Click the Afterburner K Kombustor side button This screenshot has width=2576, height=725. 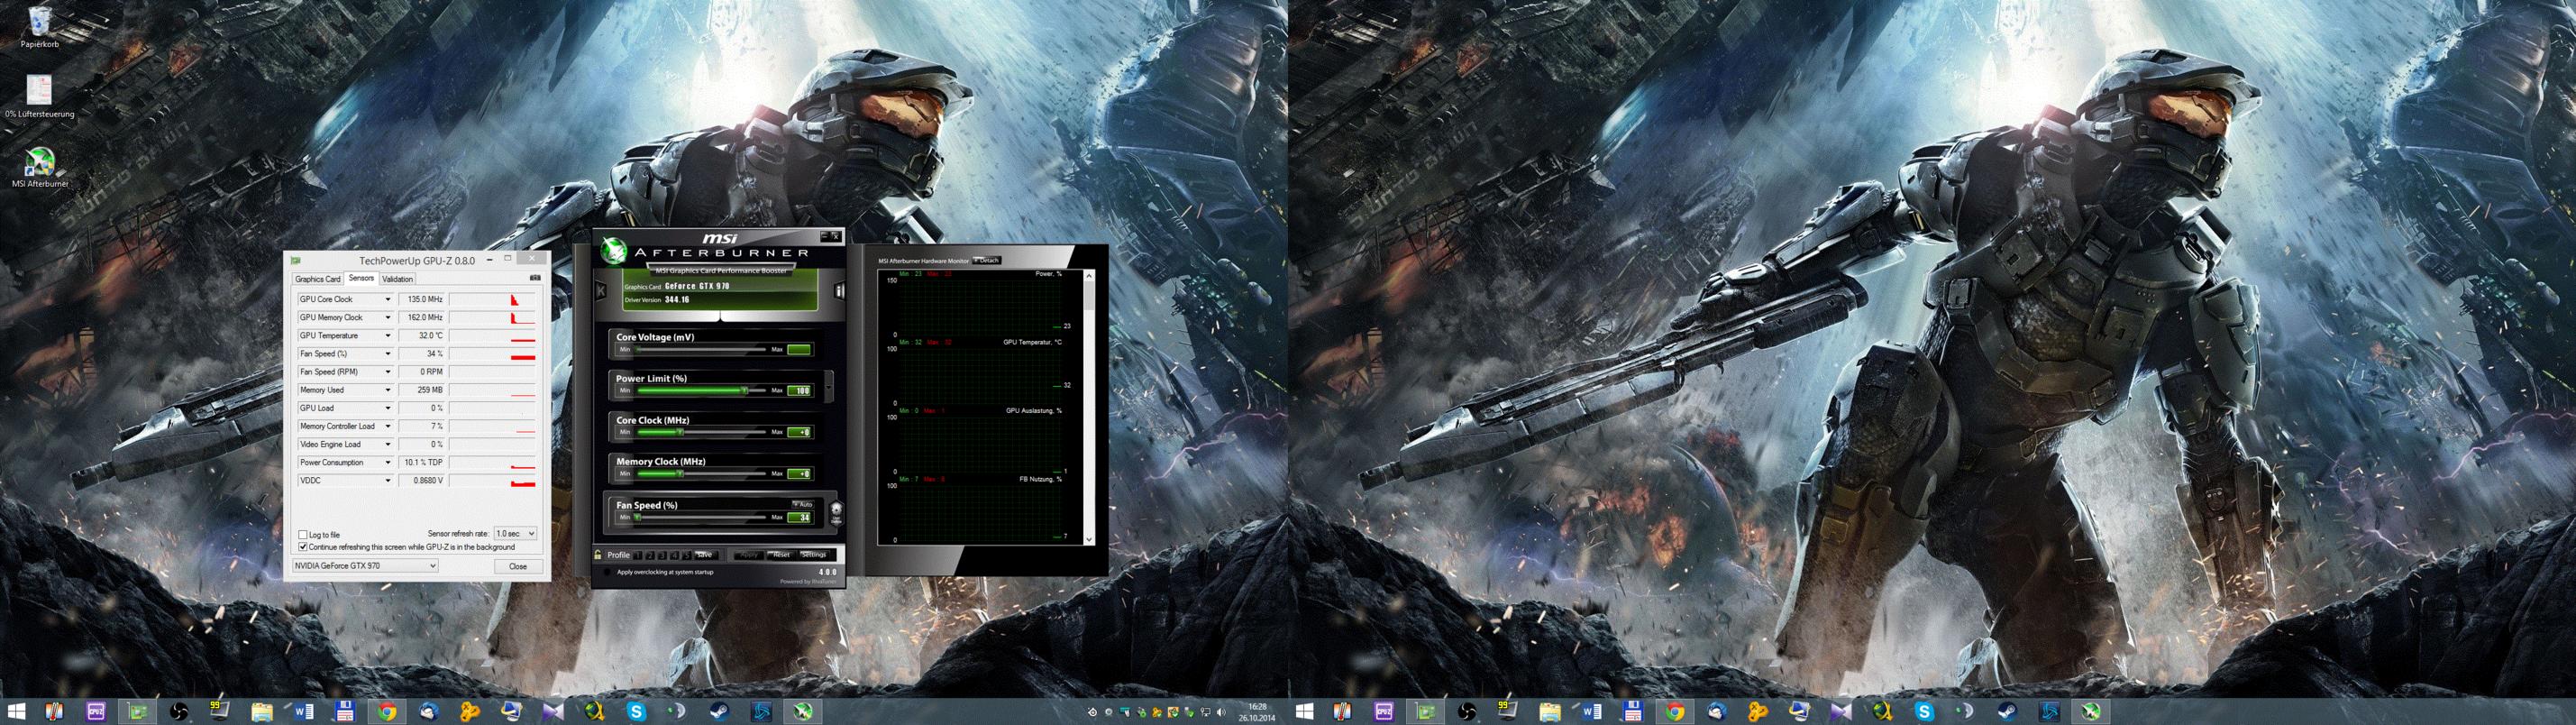click(x=601, y=290)
